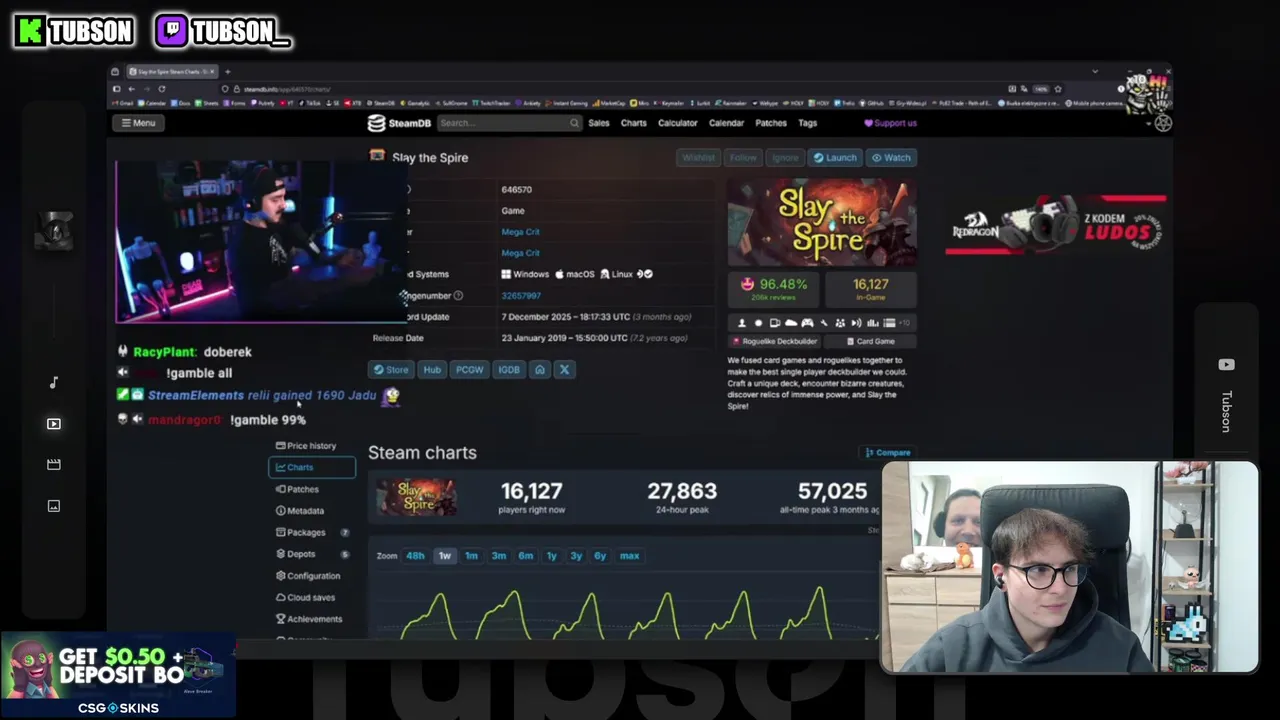Open the PCGW link button
This screenshot has height=720, width=1280.
469,370
